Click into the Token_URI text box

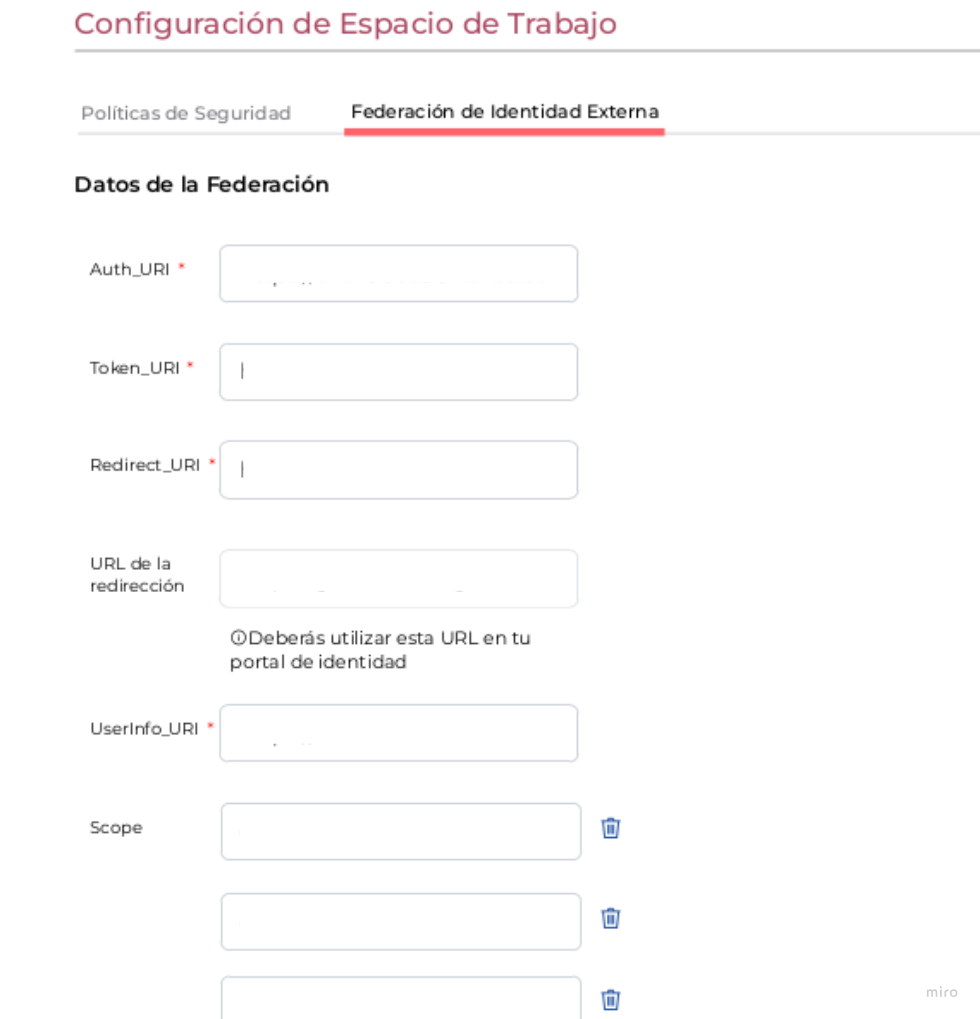pyautogui.click(x=398, y=372)
